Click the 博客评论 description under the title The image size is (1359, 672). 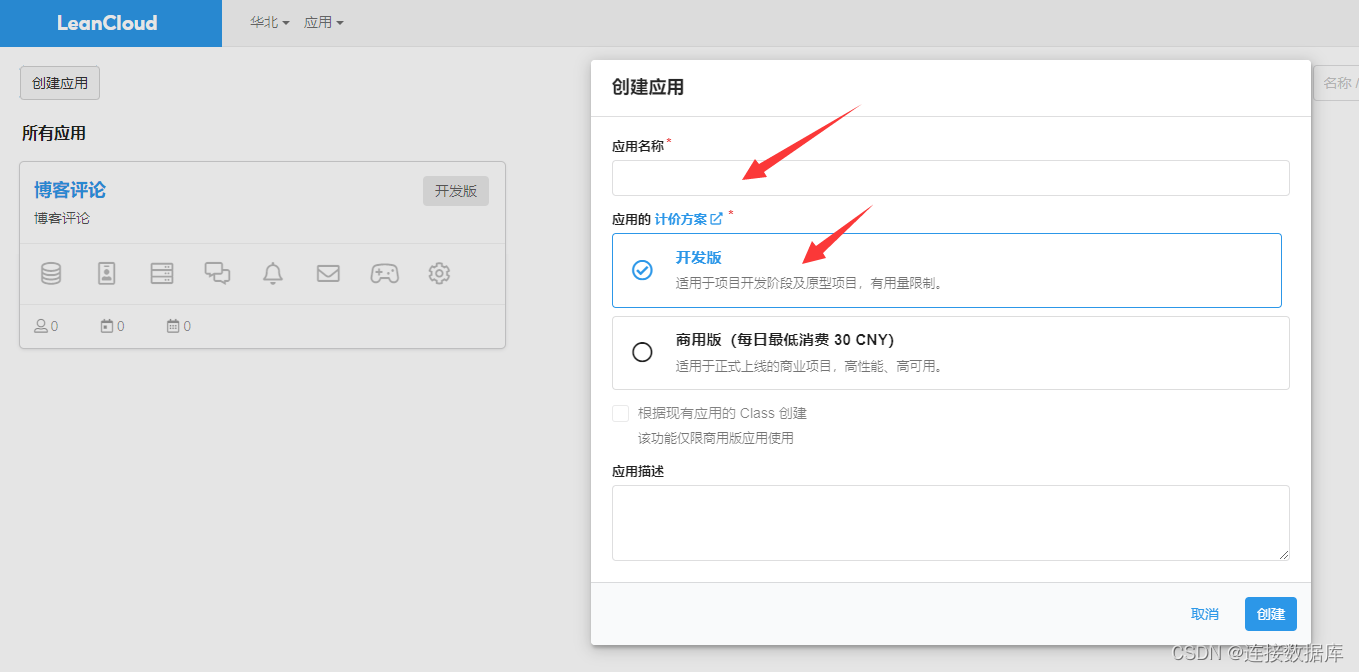click(x=62, y=218)
